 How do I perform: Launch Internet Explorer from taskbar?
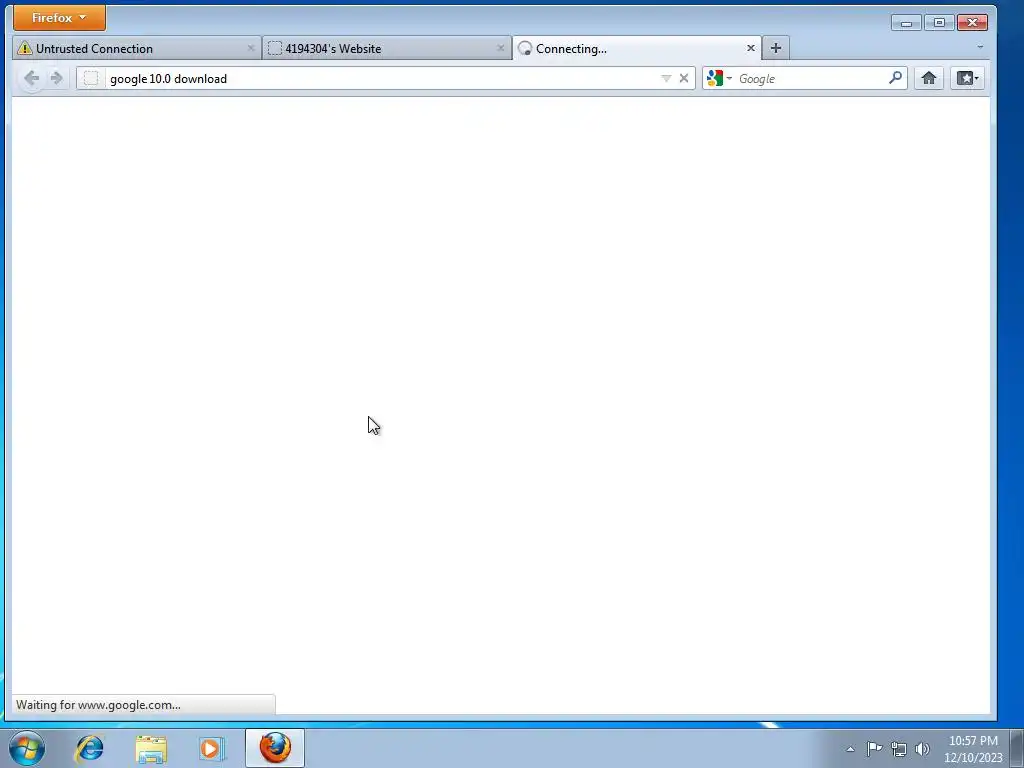89,748
